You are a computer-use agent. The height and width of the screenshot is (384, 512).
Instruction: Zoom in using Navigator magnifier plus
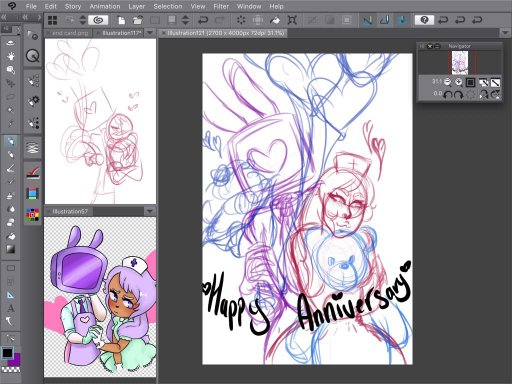pyautogui.click(x=459, y=82)
